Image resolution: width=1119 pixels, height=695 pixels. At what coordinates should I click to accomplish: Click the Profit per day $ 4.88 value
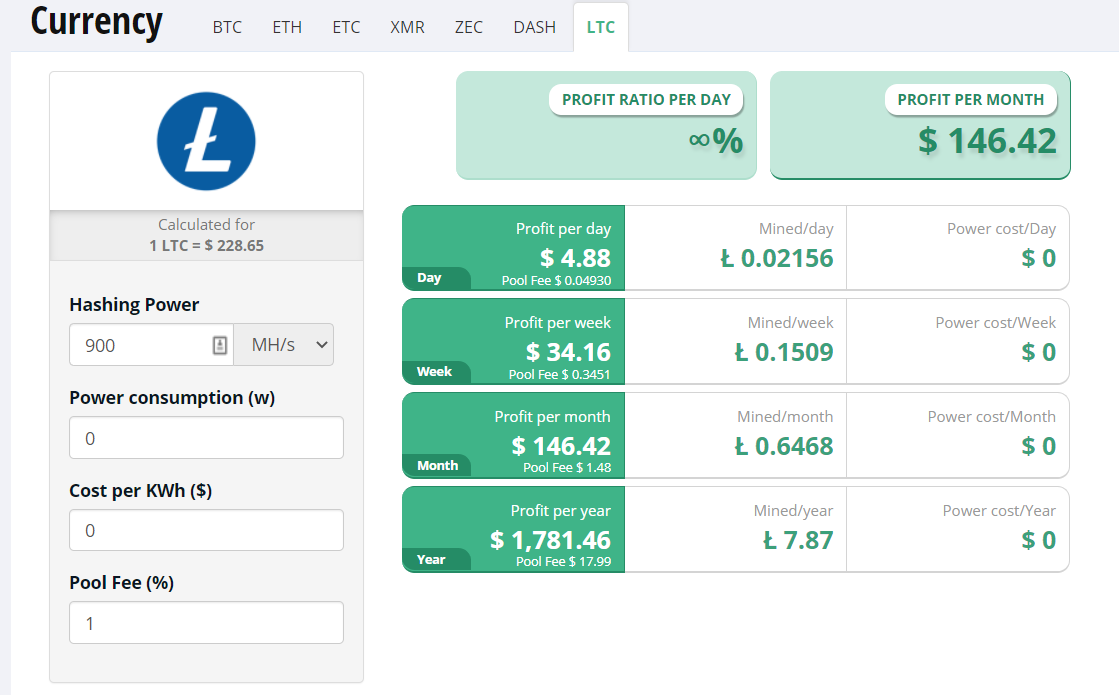[575, 258]
